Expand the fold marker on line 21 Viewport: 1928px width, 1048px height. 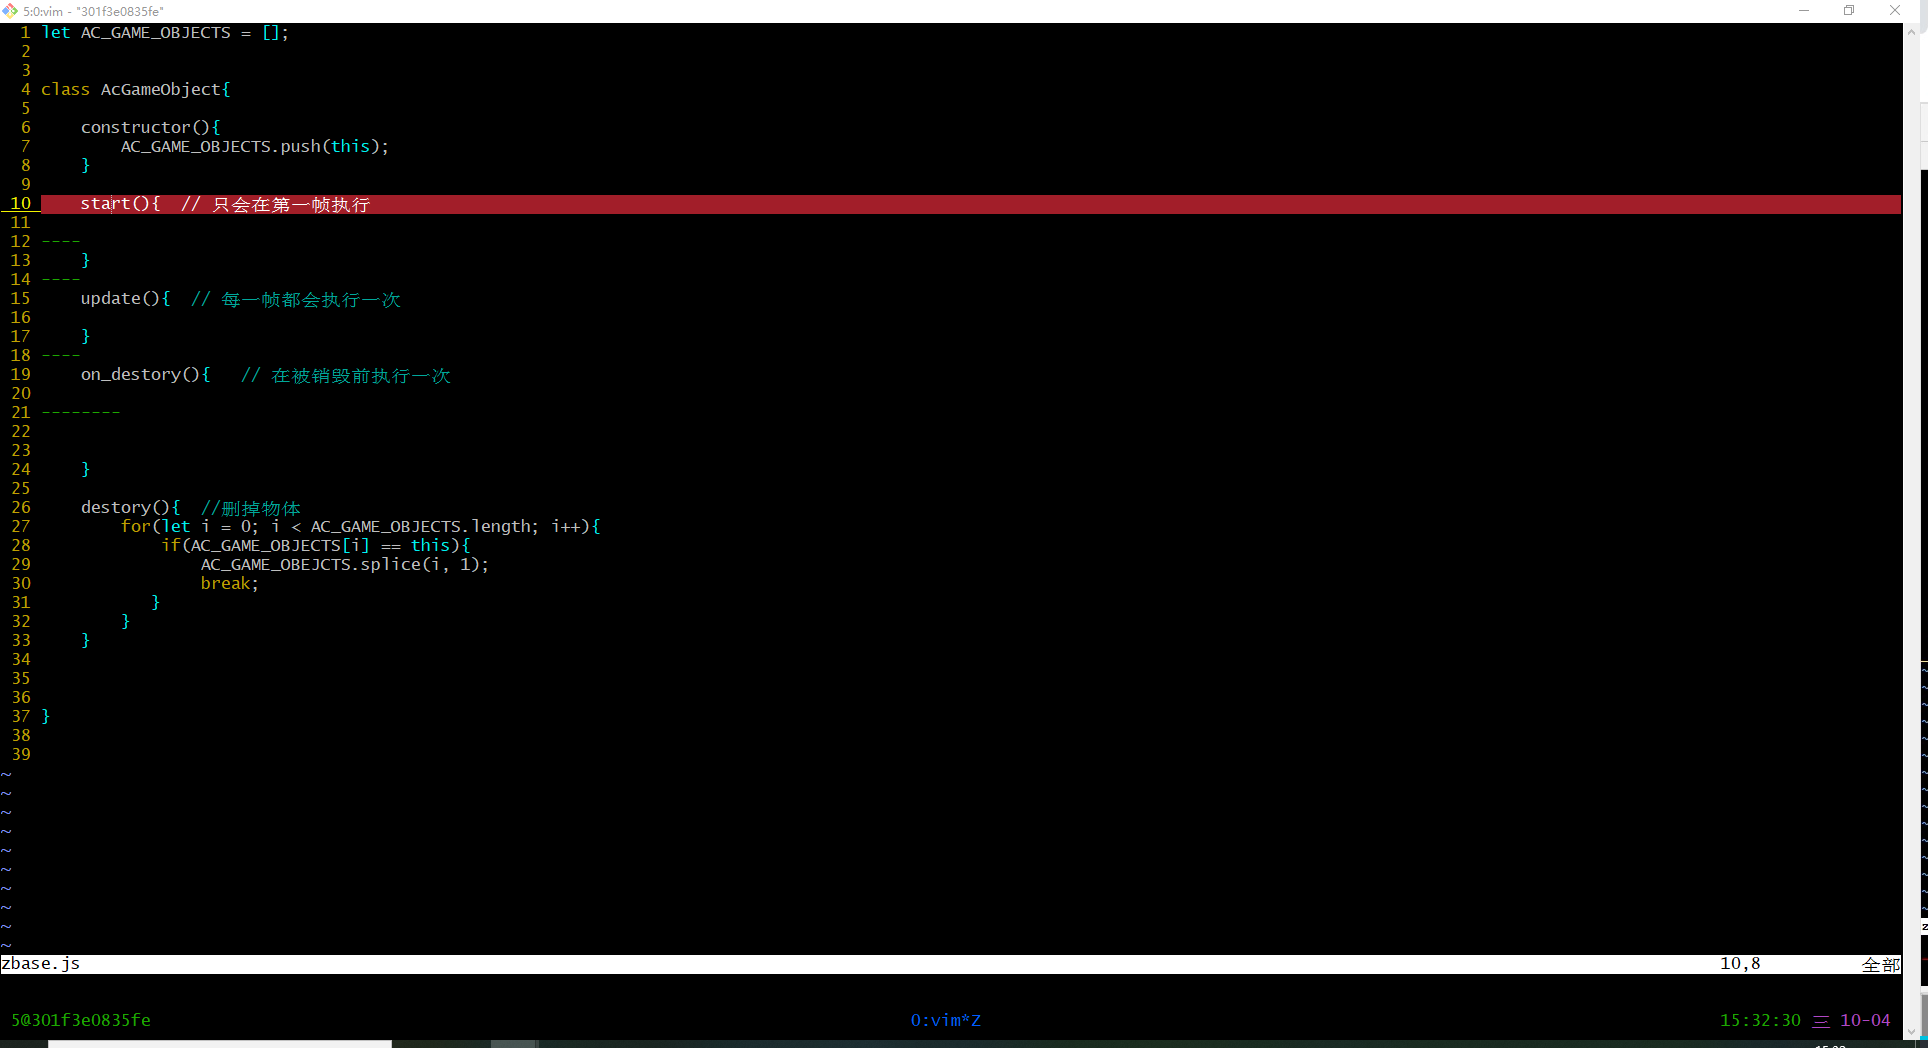point(80,413)
